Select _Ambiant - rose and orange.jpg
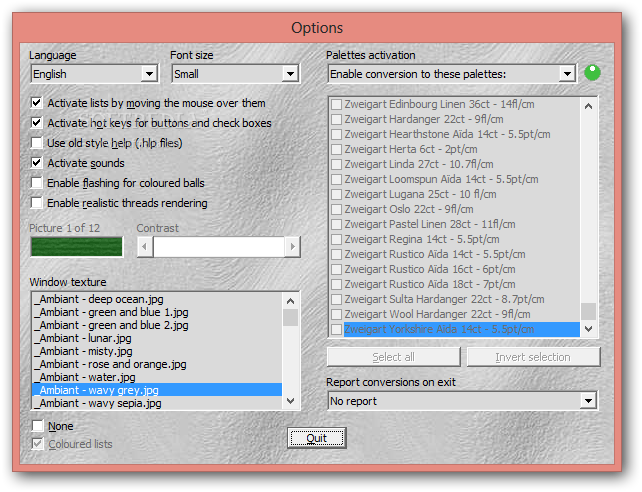The image size is (642, 492). click(157, 364)
